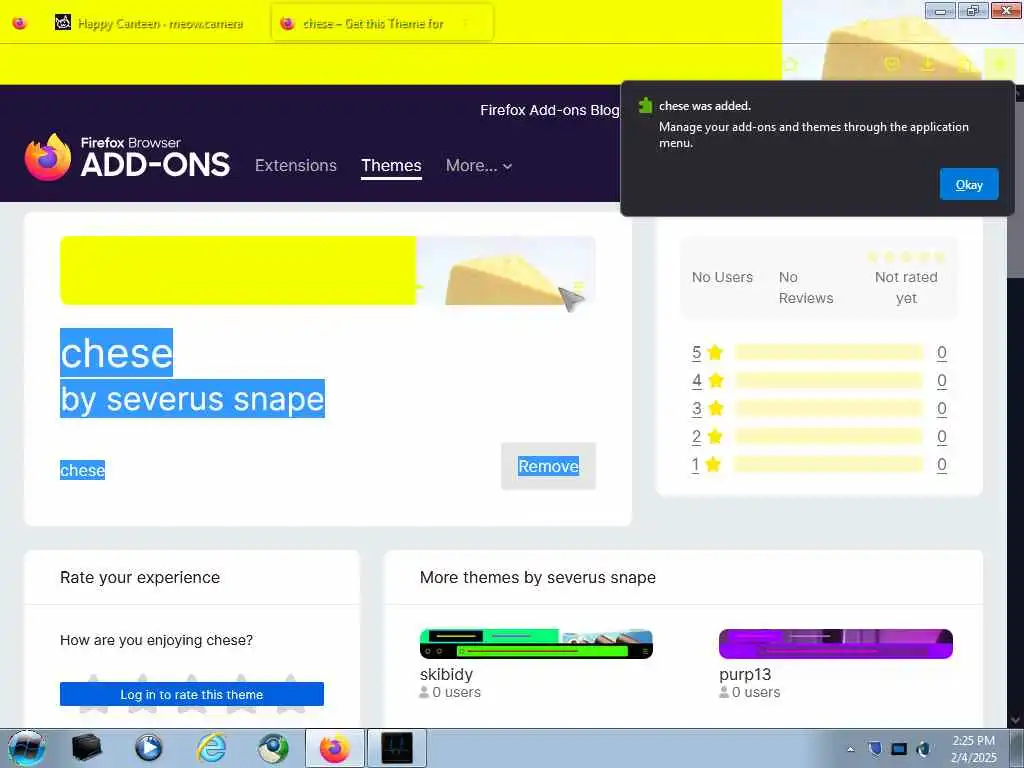This screenshot has height=768, width=1024.
Task: Click 'Rate your experience' heading
Action: 140,577
